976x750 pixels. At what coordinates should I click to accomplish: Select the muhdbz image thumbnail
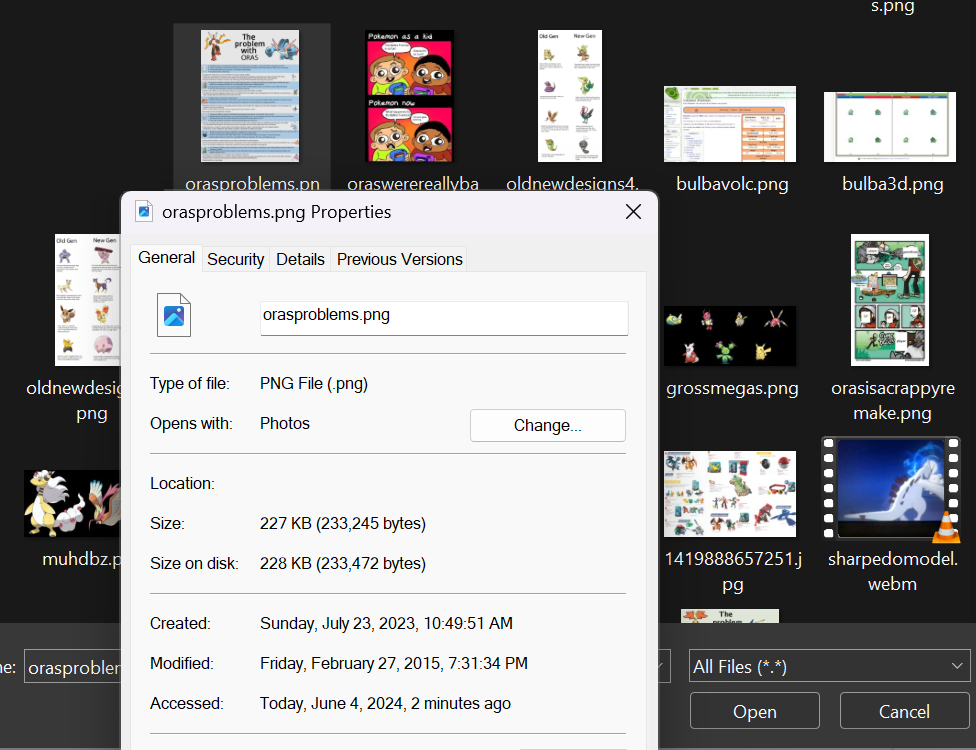click(x=72, y=503)
